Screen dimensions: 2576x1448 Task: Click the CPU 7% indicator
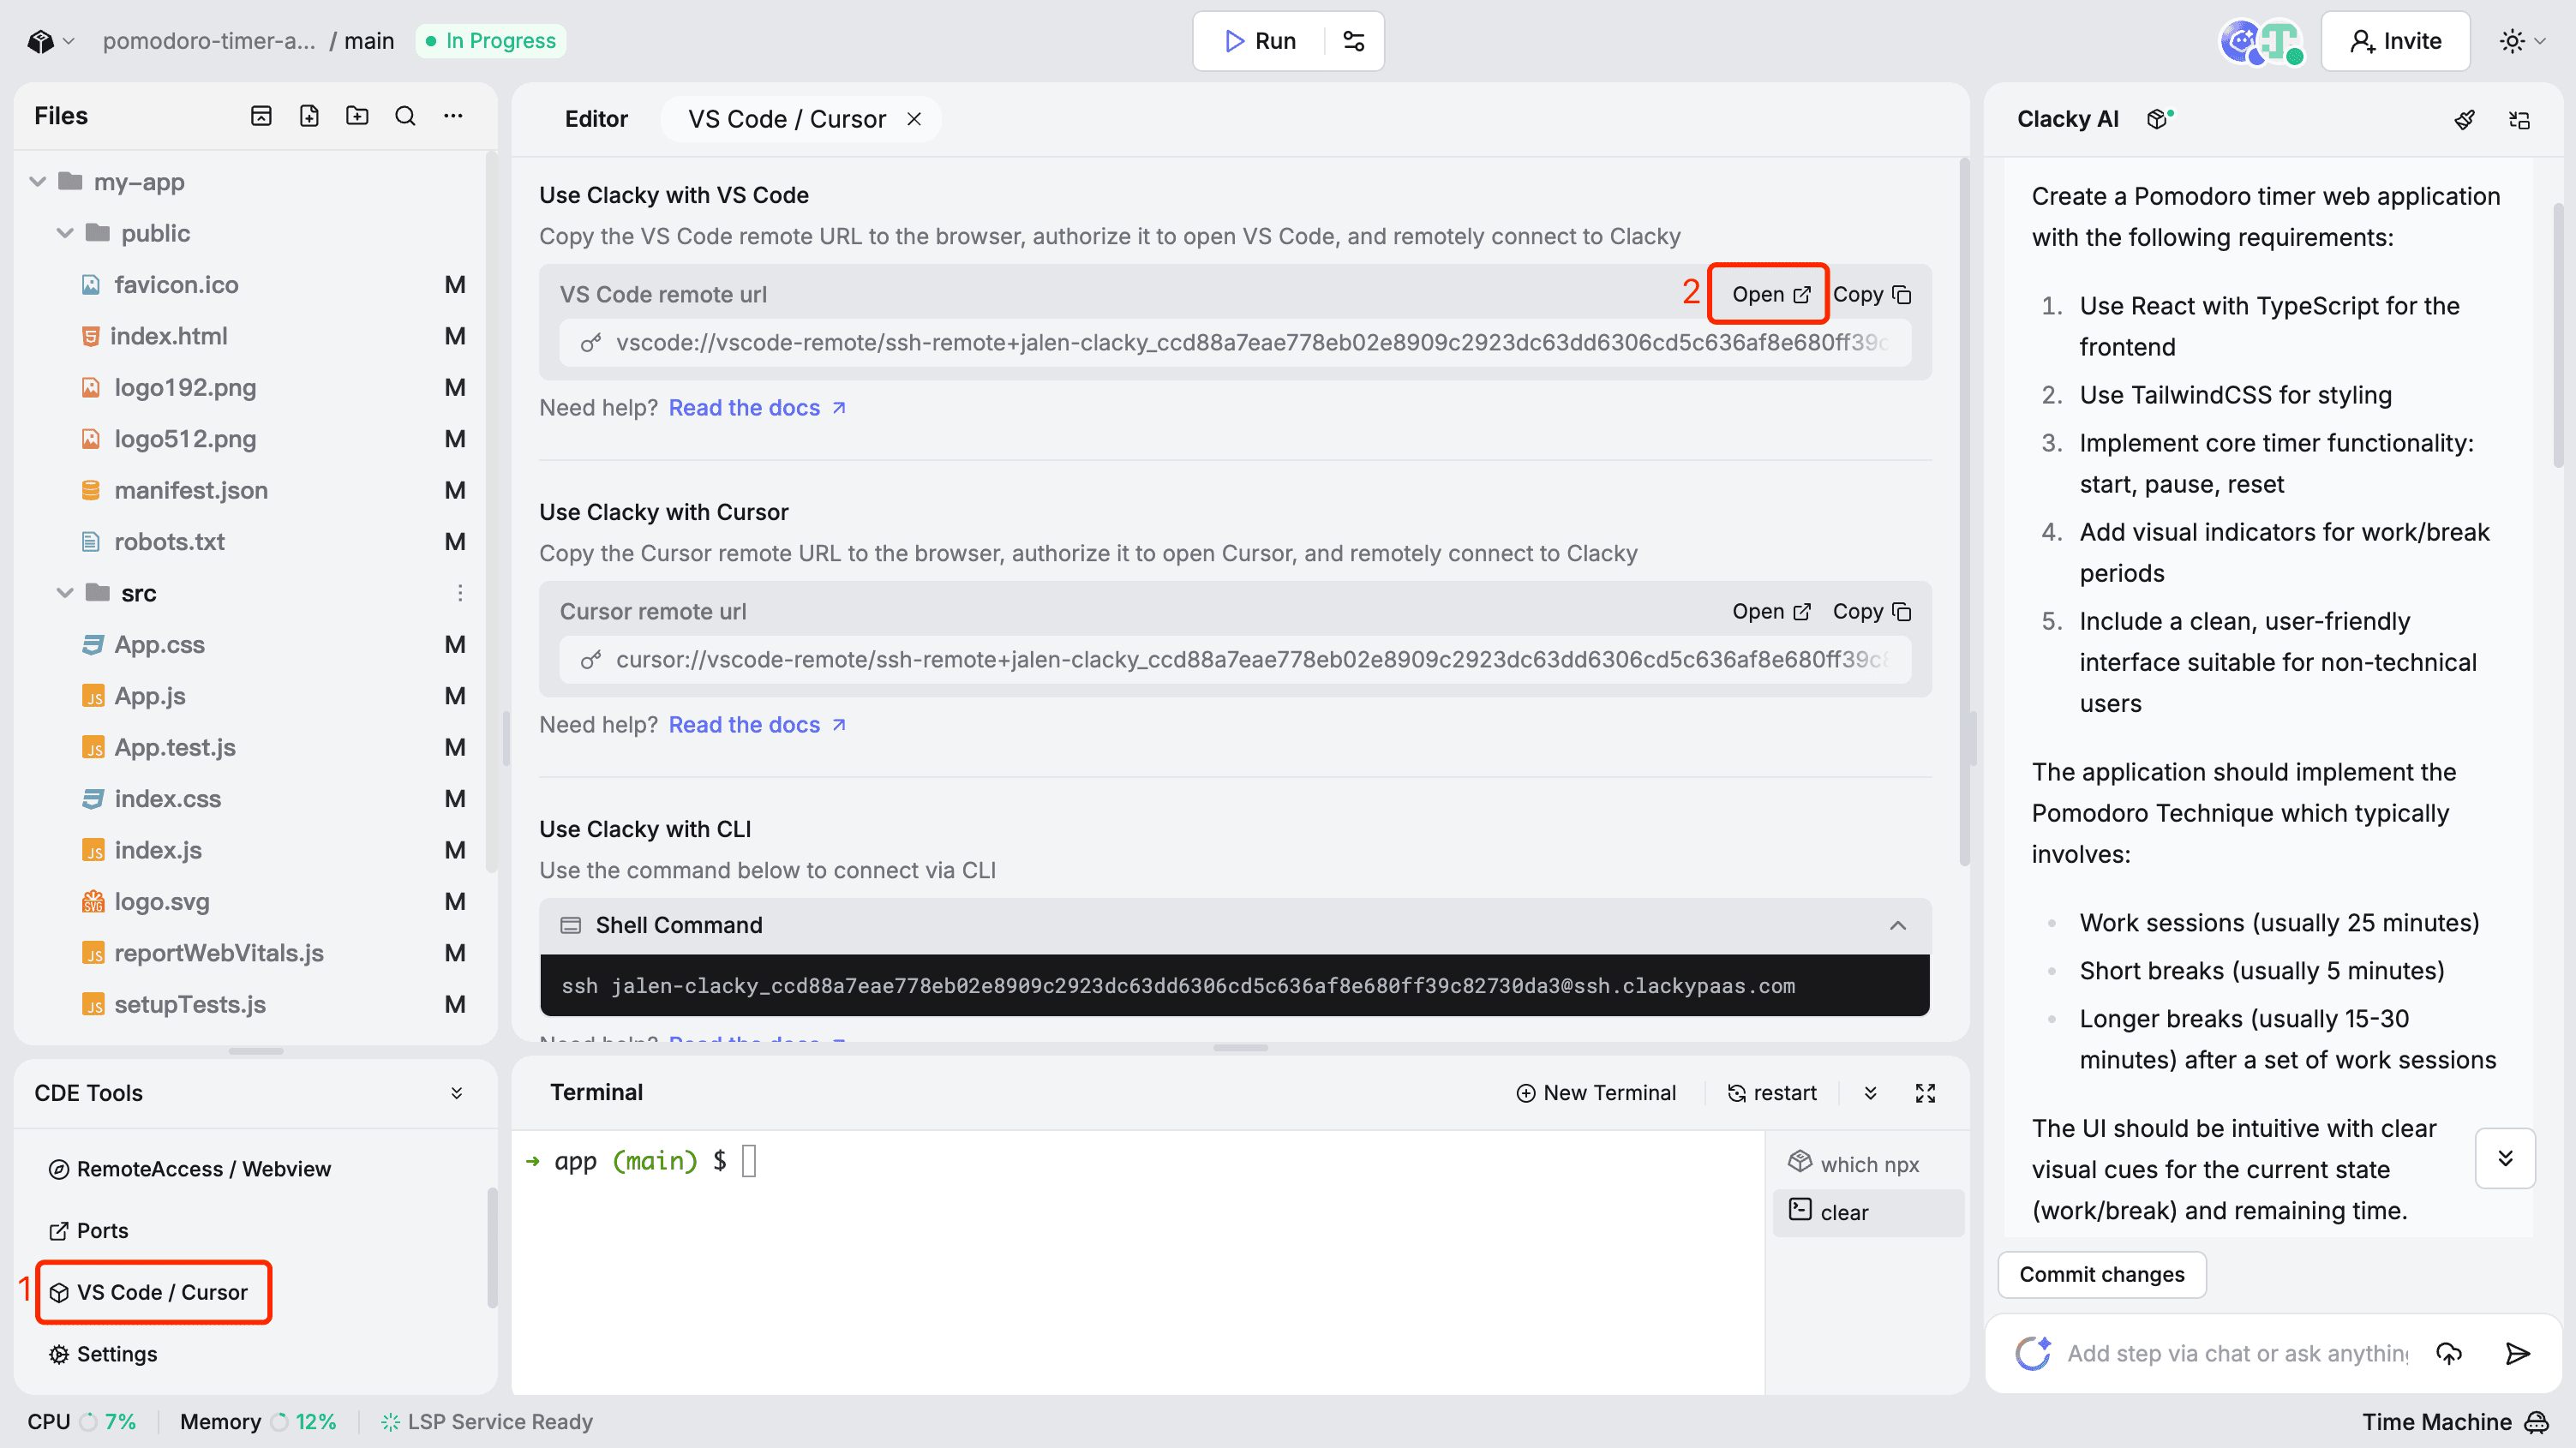pyautogui.click(x=81, y=1422)
